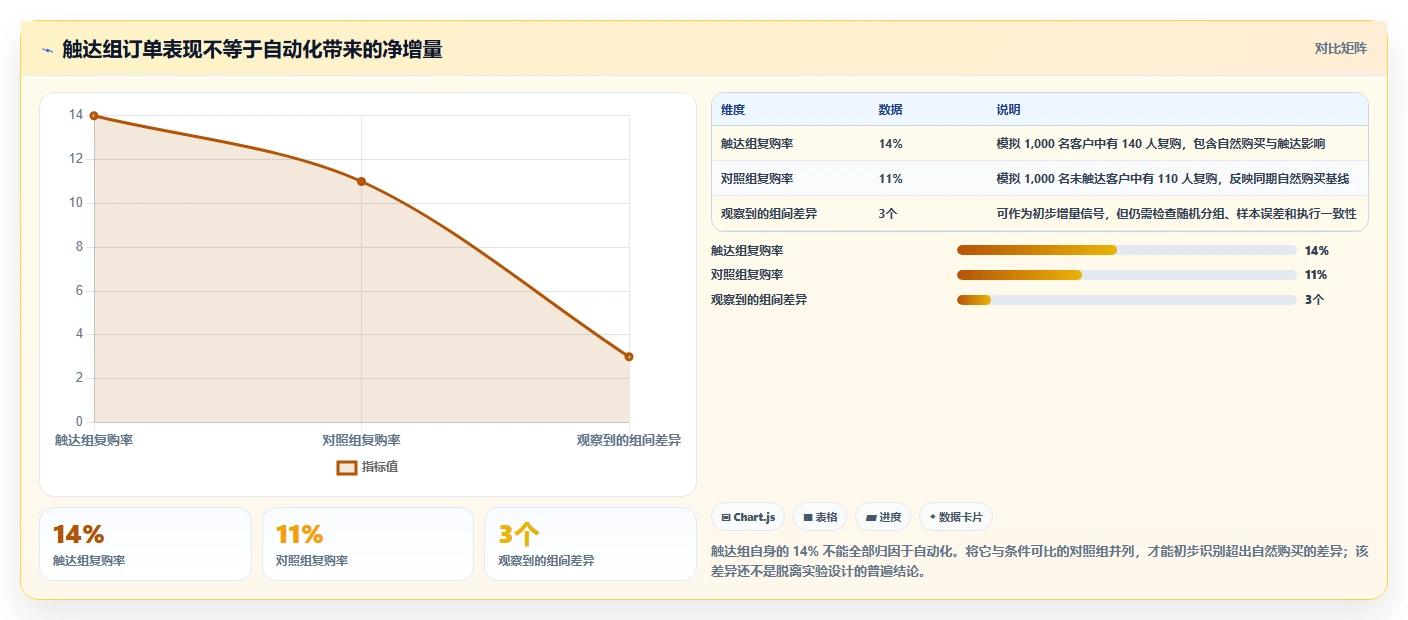The width and height of the screenshot is (1408, 620).
Task: Toggle the 指标值 legend swatch
Action: click(x=347, y=467)
